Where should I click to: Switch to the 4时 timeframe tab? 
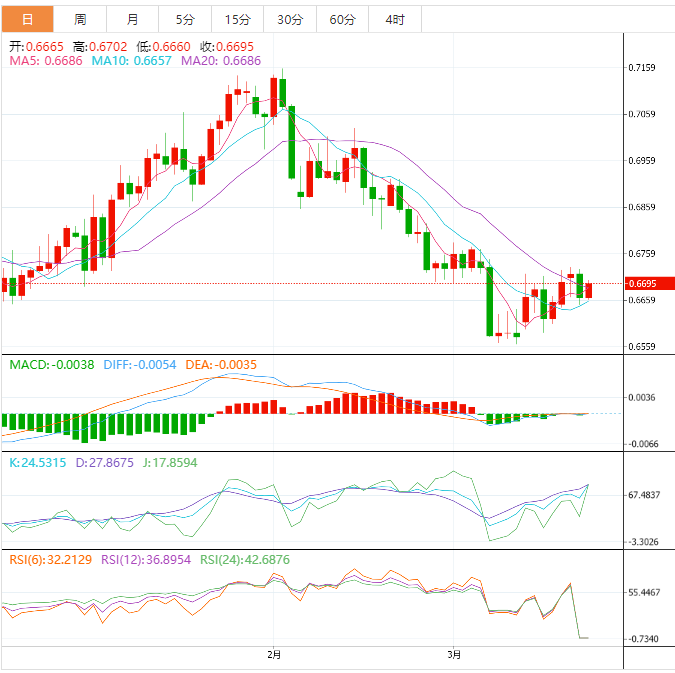[x=394, y=19]
